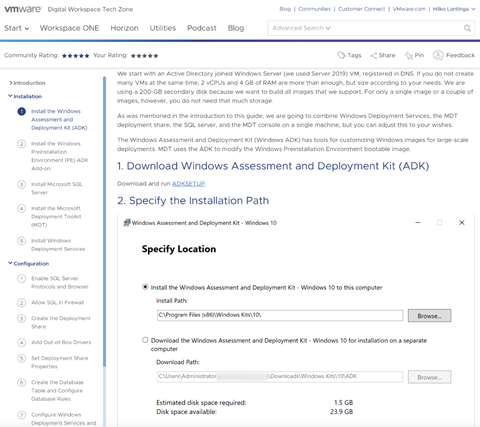This screenshot has width=480, height=427.
Task: Click step 2 circle for Allow SQL in Firewall
Action: coord(21,303)
